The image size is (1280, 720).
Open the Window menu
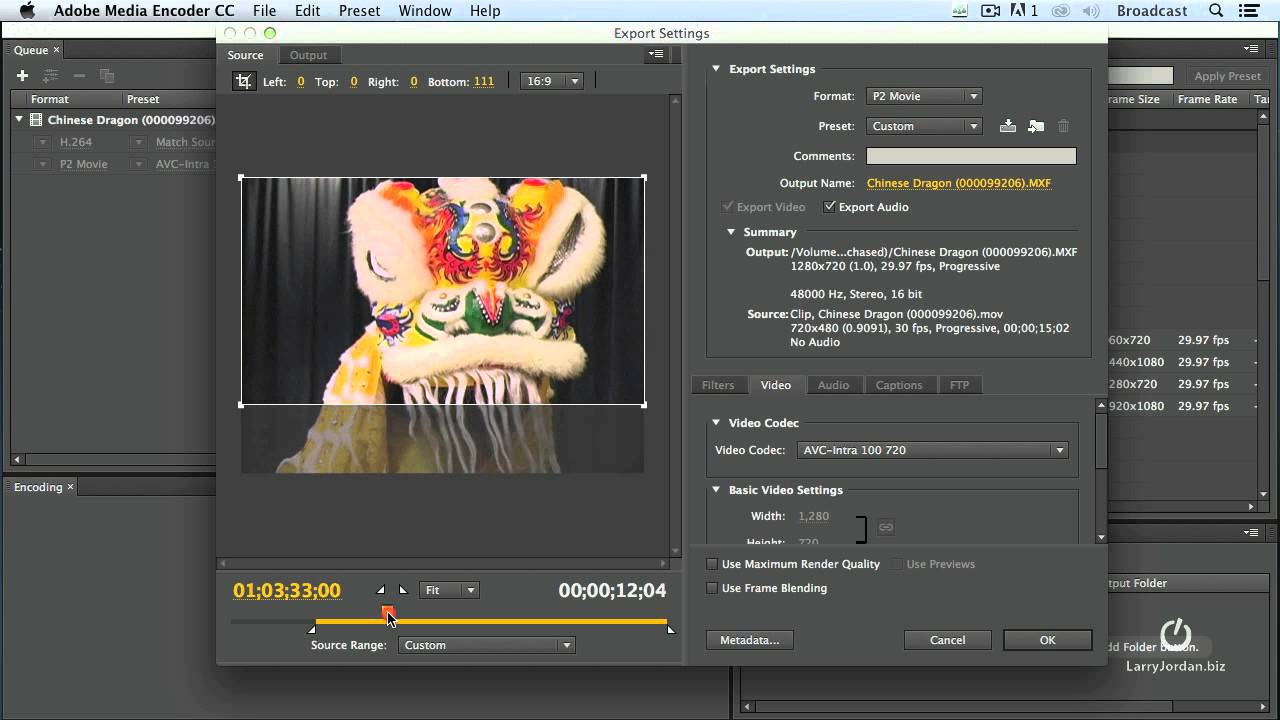tap(424, 11)
